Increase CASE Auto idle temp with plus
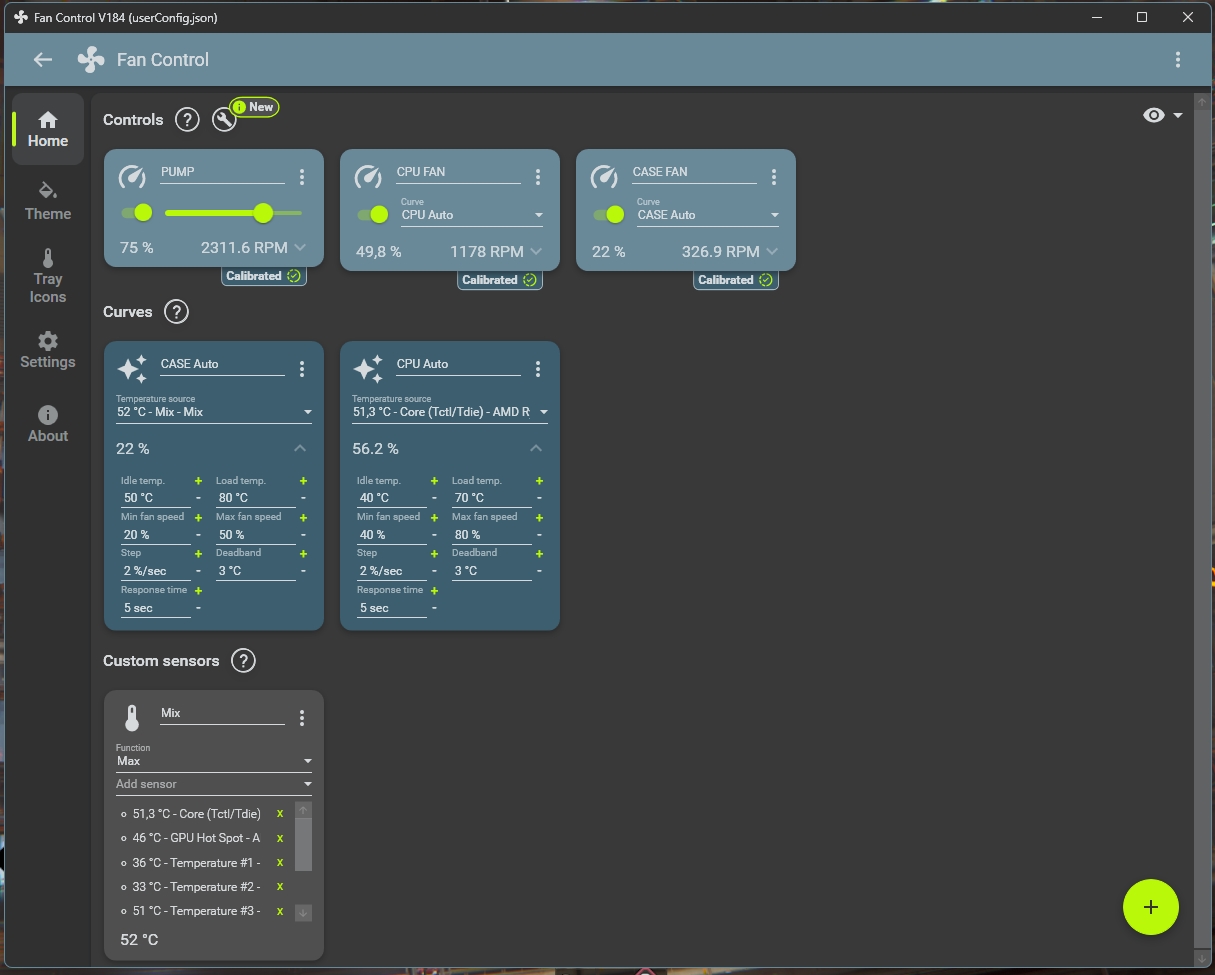Viewport: 1215px width, 975px height. pyautogui.click(x=198, y=481)
